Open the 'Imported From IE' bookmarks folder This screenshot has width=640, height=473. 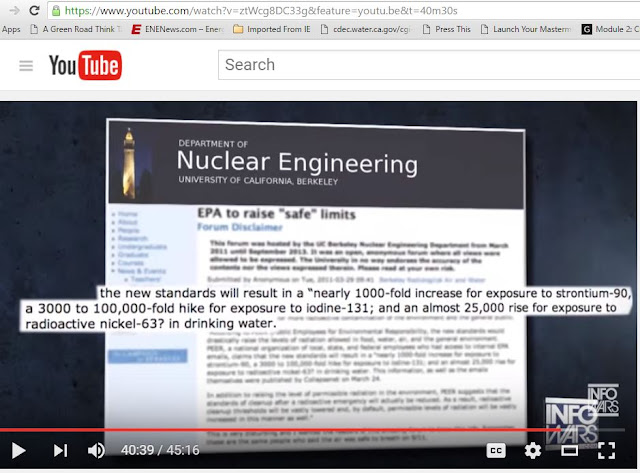pyautogui.click(x=272, y=29)
